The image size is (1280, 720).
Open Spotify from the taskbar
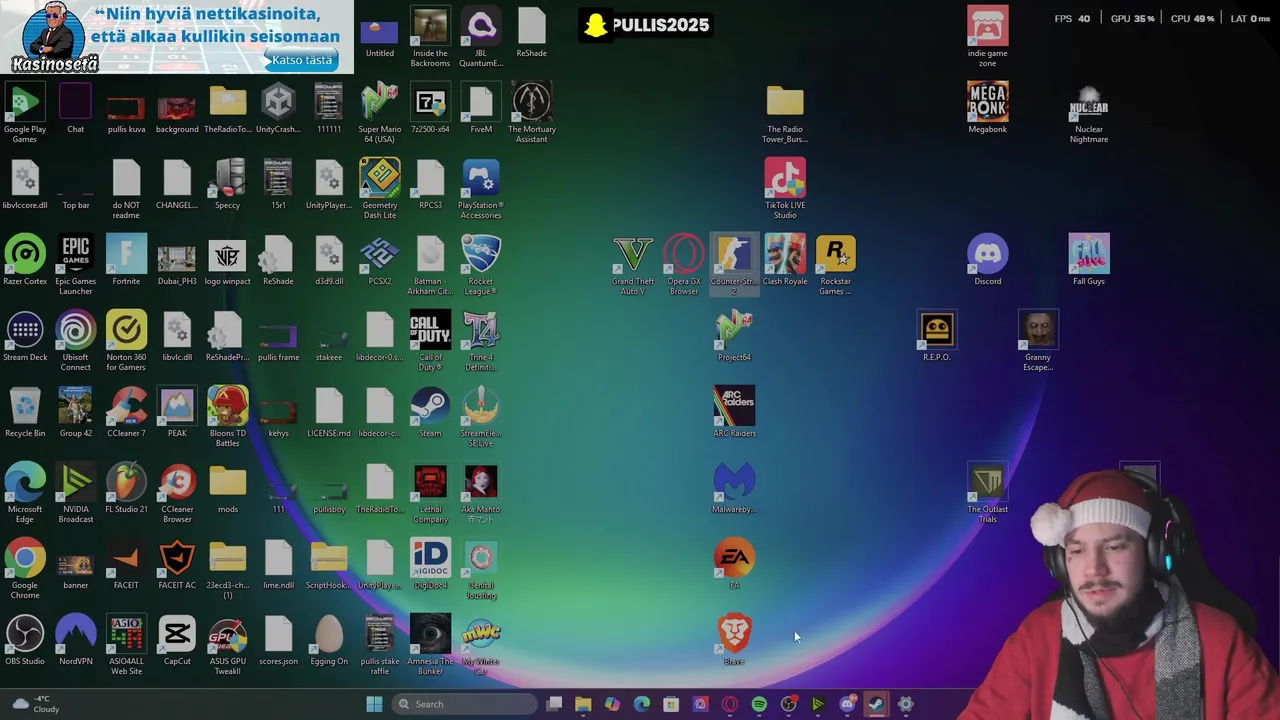click(x=759, y=704)
